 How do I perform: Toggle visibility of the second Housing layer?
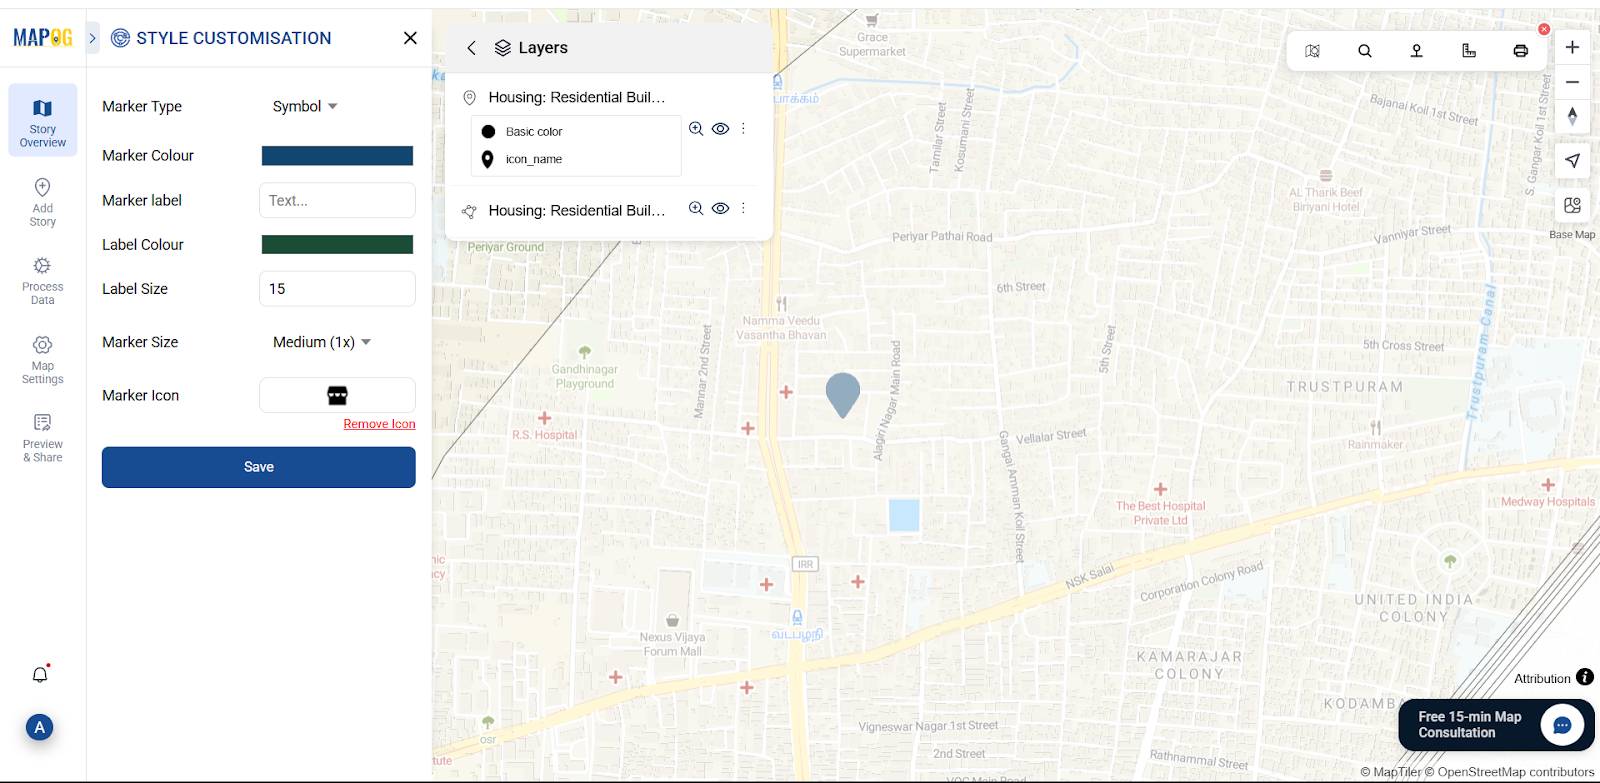(x=720, y=208)
